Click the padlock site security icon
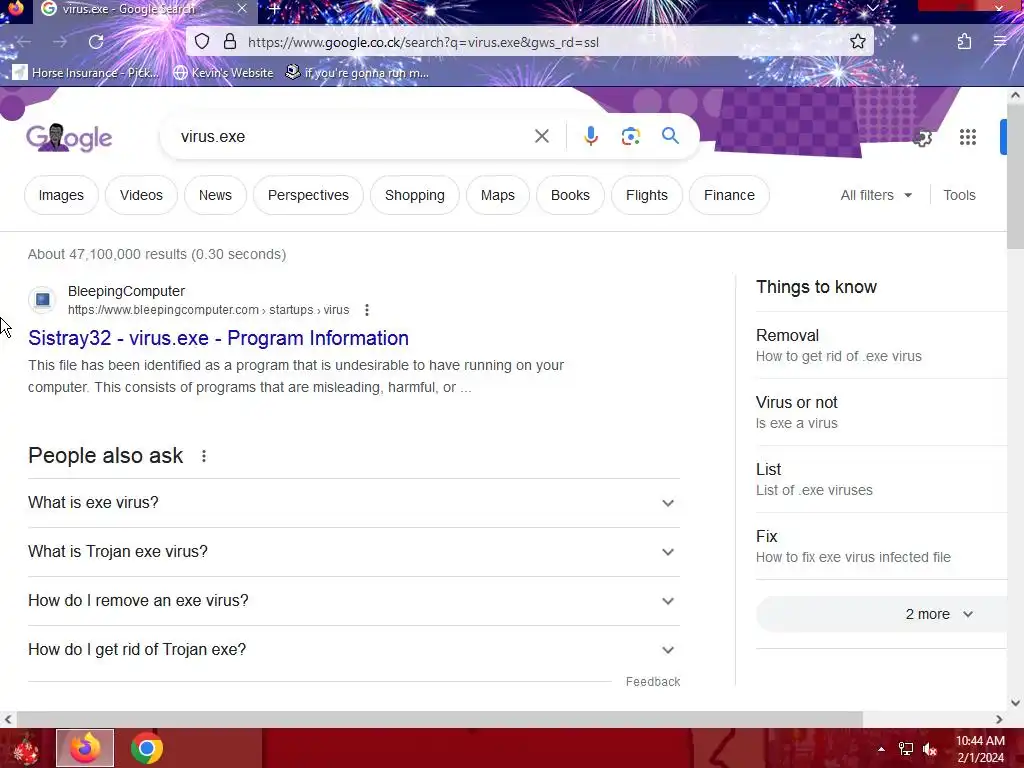The width and height of the screenshot is (1024, 768). click(x=230, y=42)
